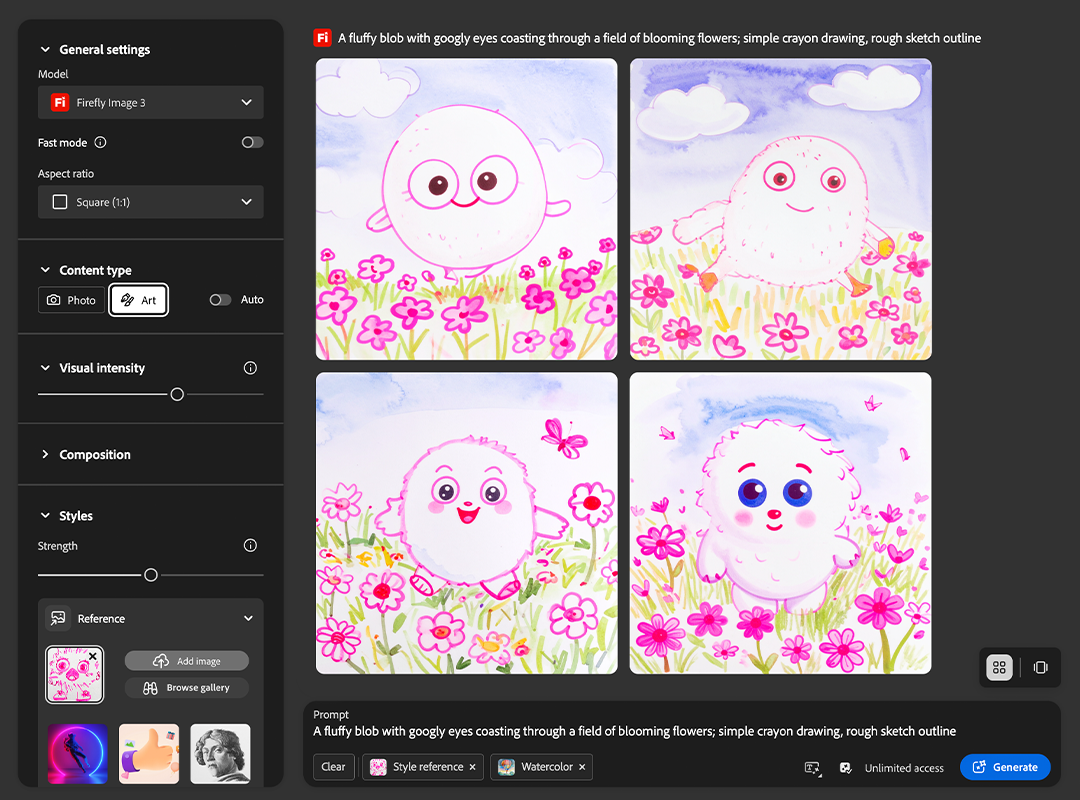1080x800 pixels.
Task: Select the neon circle style thumbnail
Action: click(x=78, y=754)
